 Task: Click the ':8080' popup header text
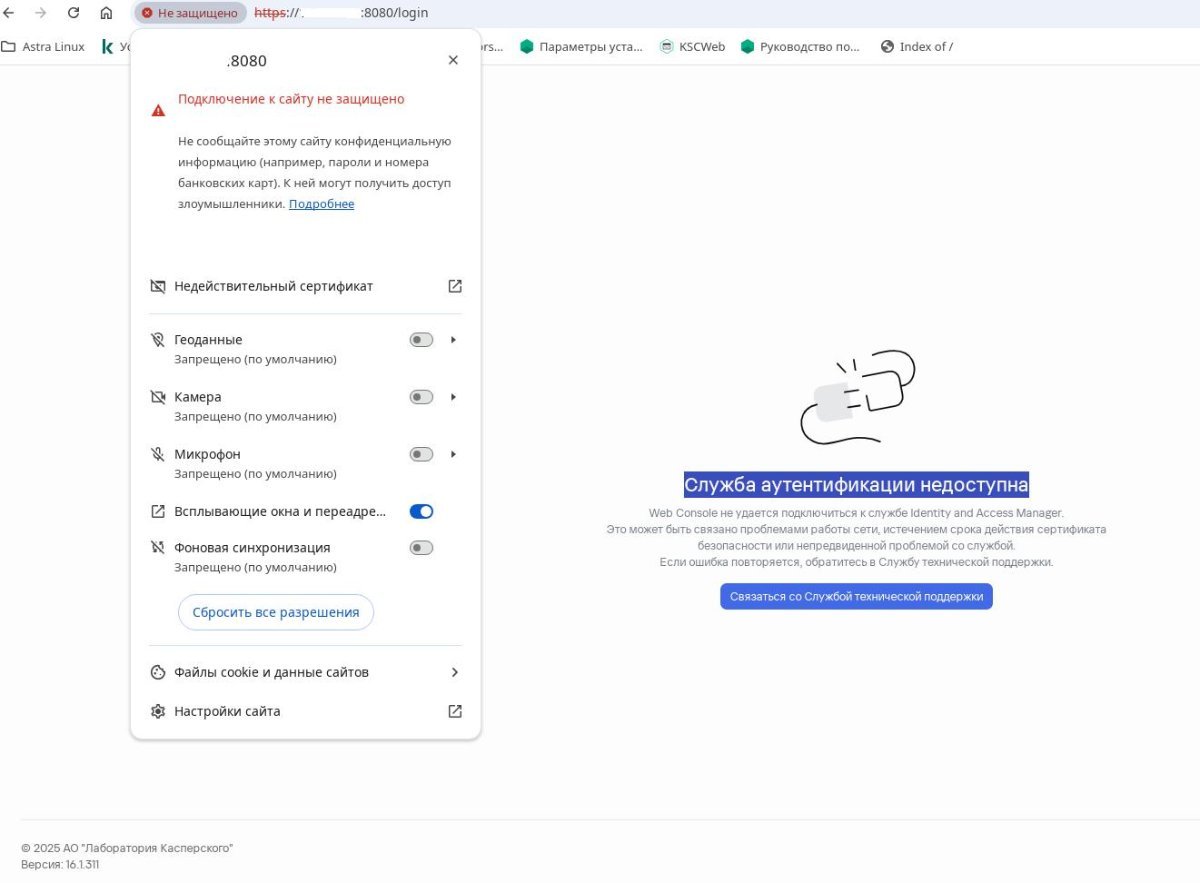click(x=247, y=61)
